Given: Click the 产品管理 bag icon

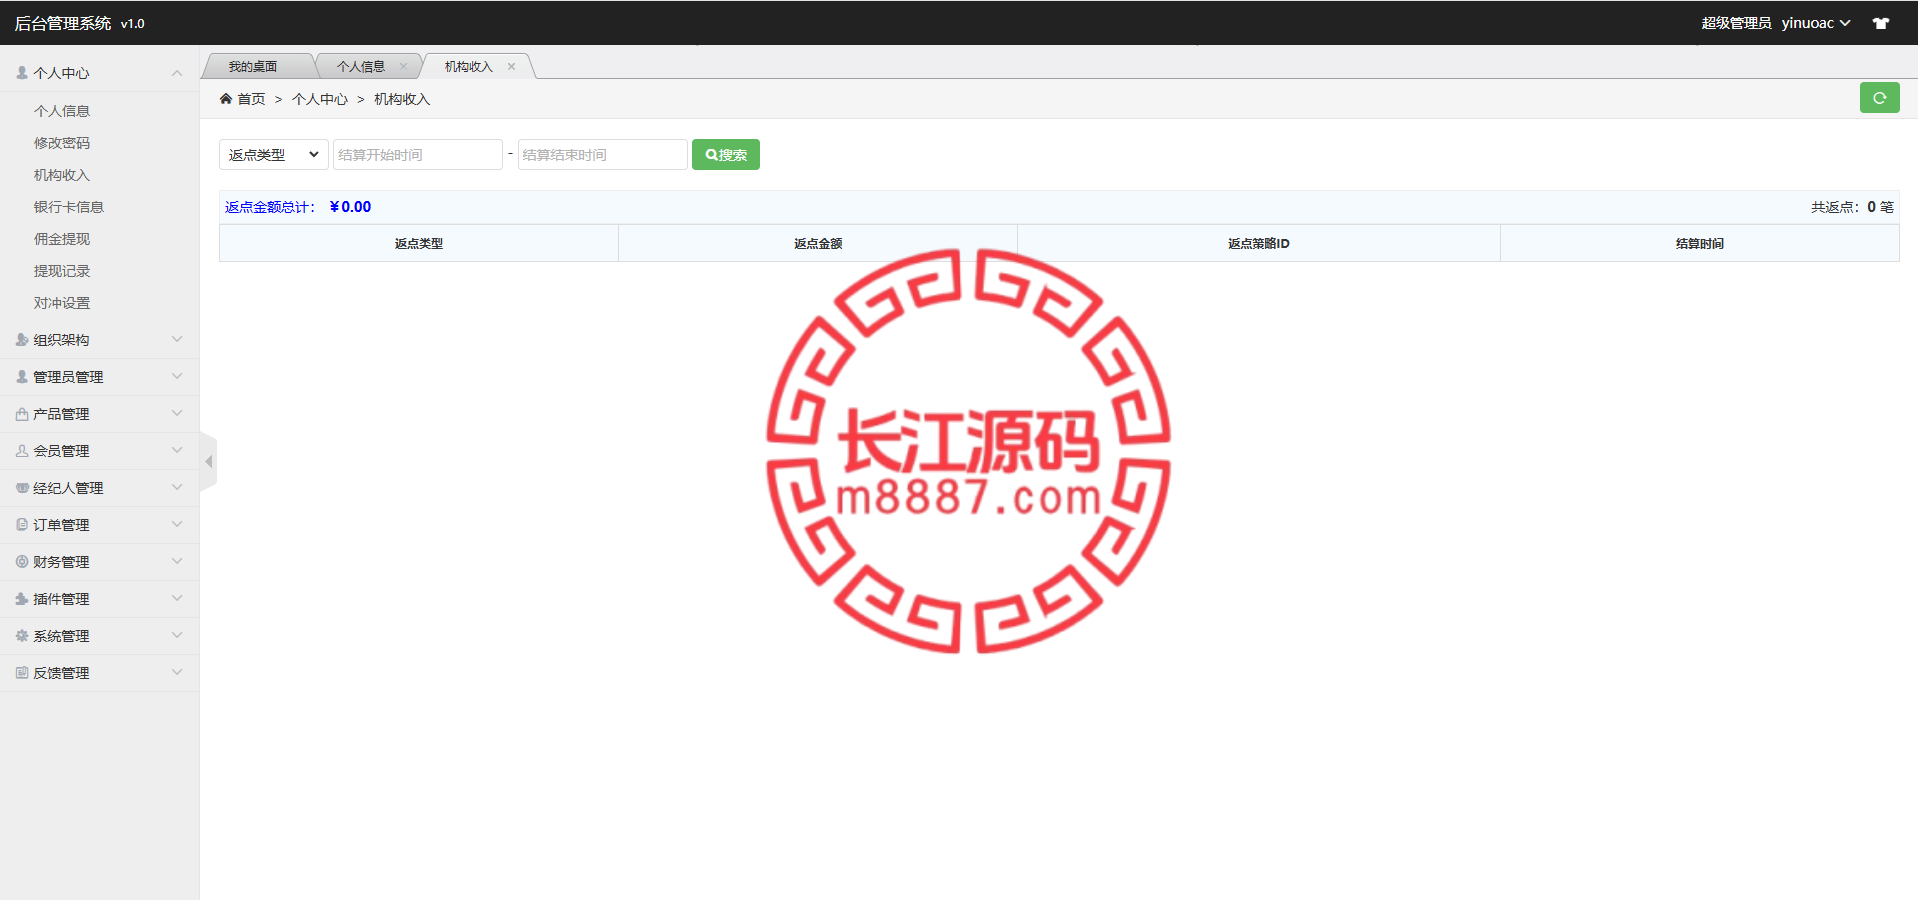Looking at the screenshot, I should (22, 414).
